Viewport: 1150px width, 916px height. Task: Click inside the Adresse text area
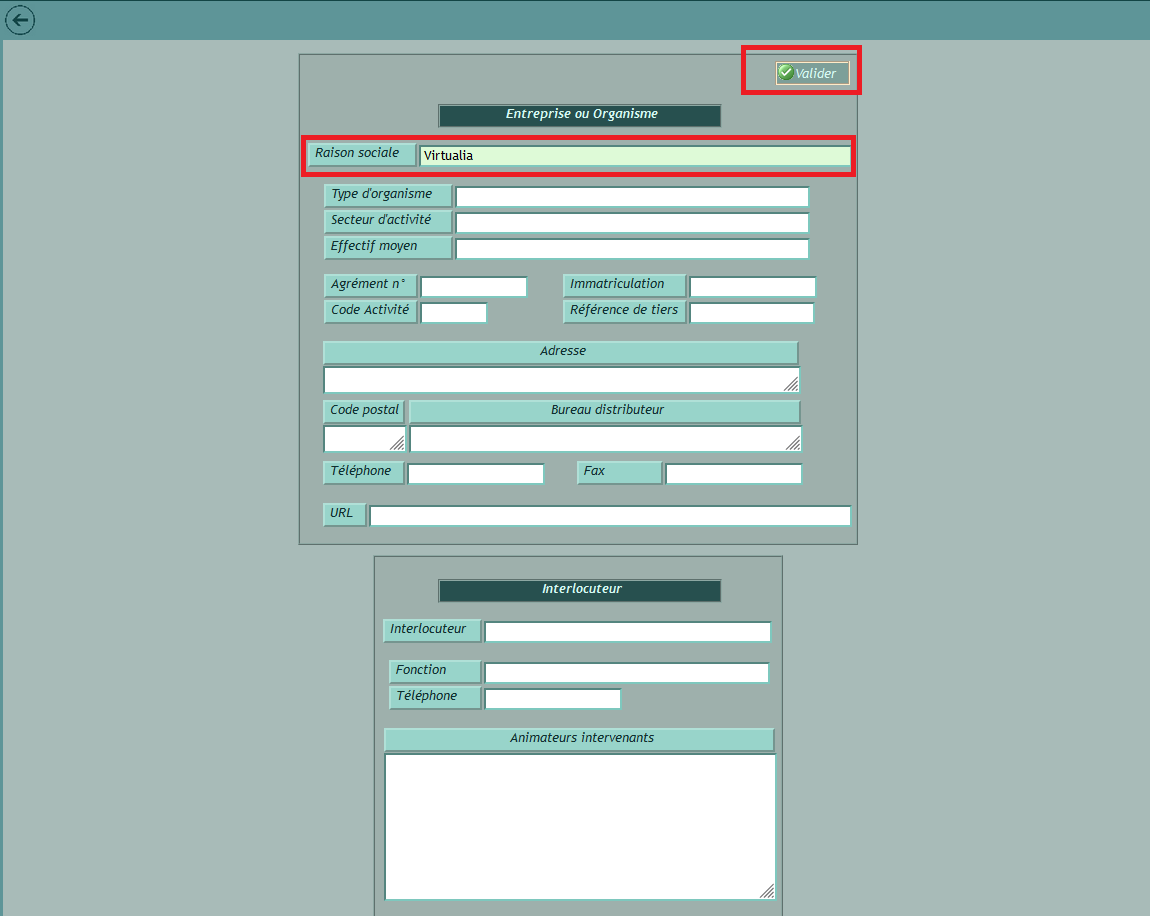[560, 380]
